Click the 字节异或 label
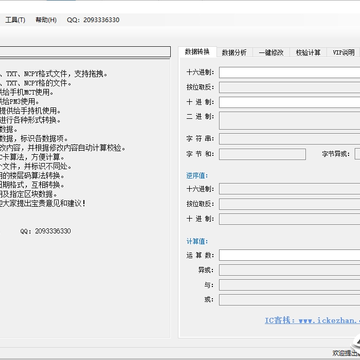Screen dimensions: 360x360 click(x=336, y=154)
